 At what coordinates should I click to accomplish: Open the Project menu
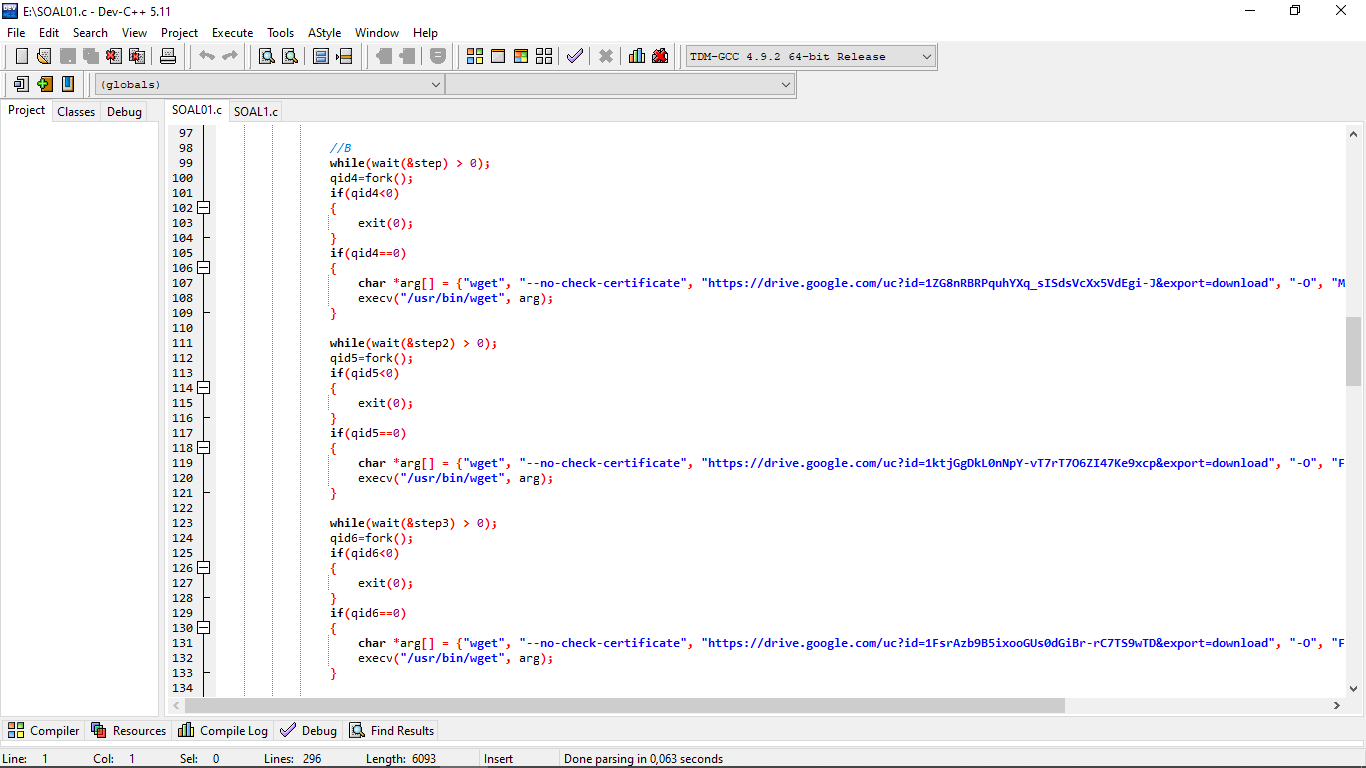[x=180, y=33]
